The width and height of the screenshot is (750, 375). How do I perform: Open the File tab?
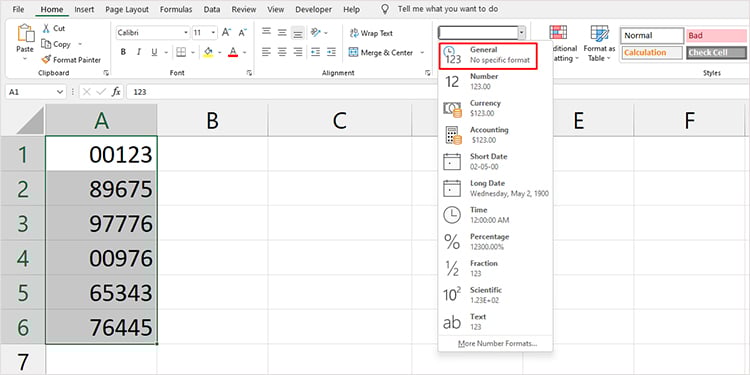pyautogui.click(x=19, y=9)
